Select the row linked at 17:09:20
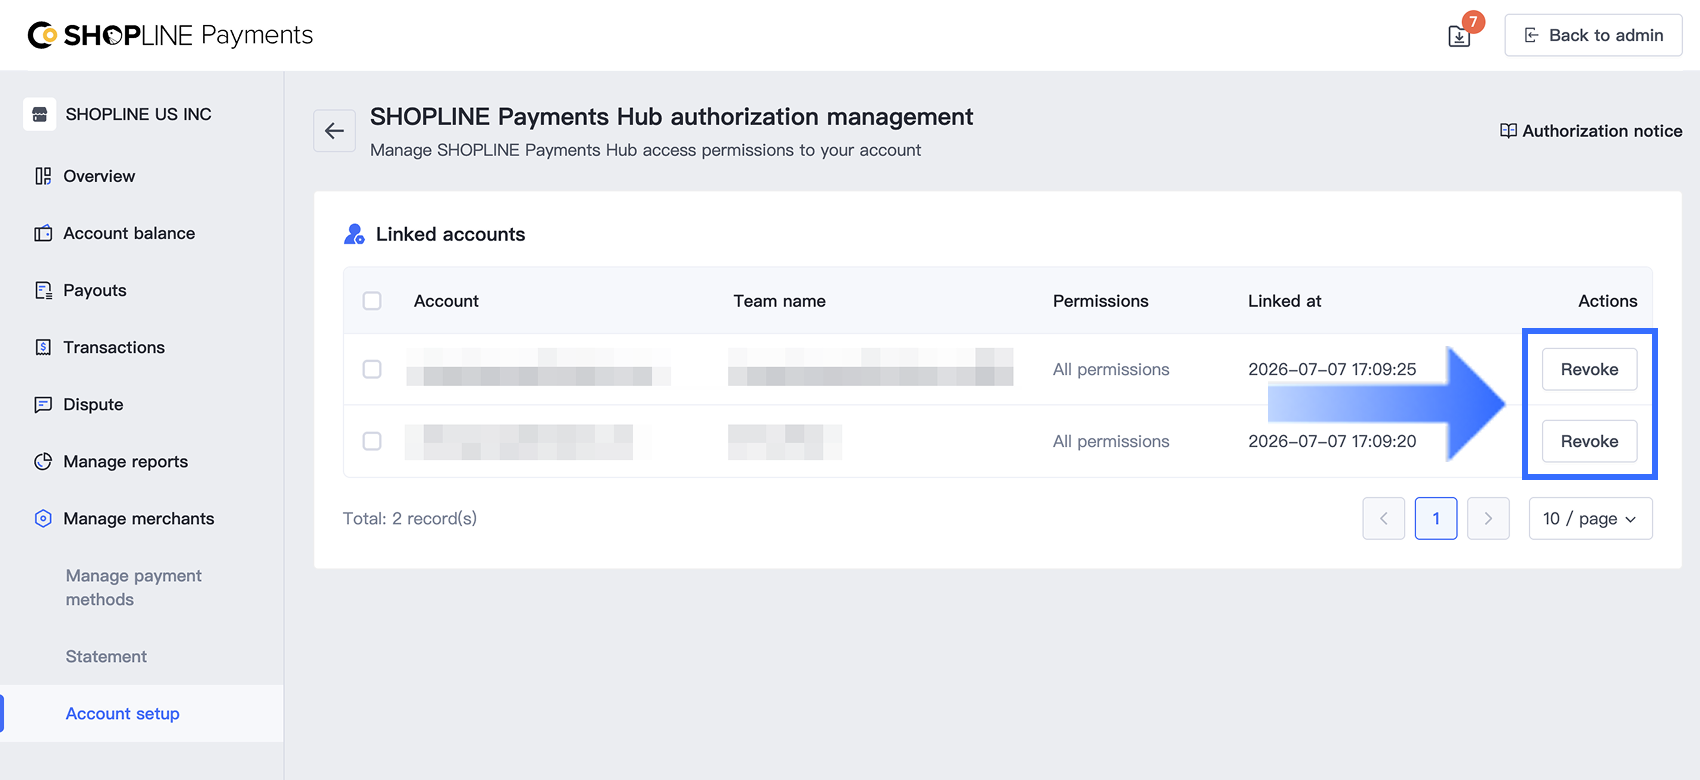 [372, 441]
